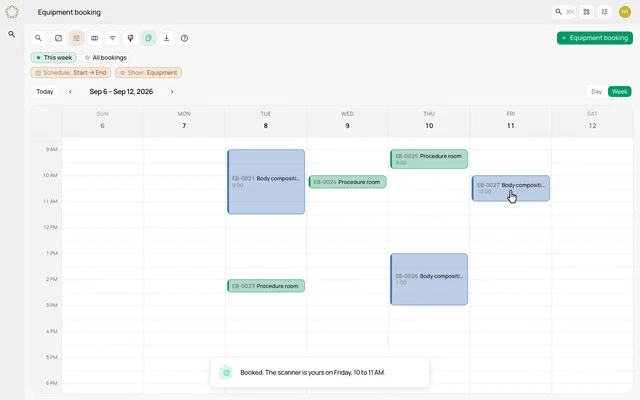Open search from the left sidebar
Viewport: 640px width, 400px height.
pos(12,34)
